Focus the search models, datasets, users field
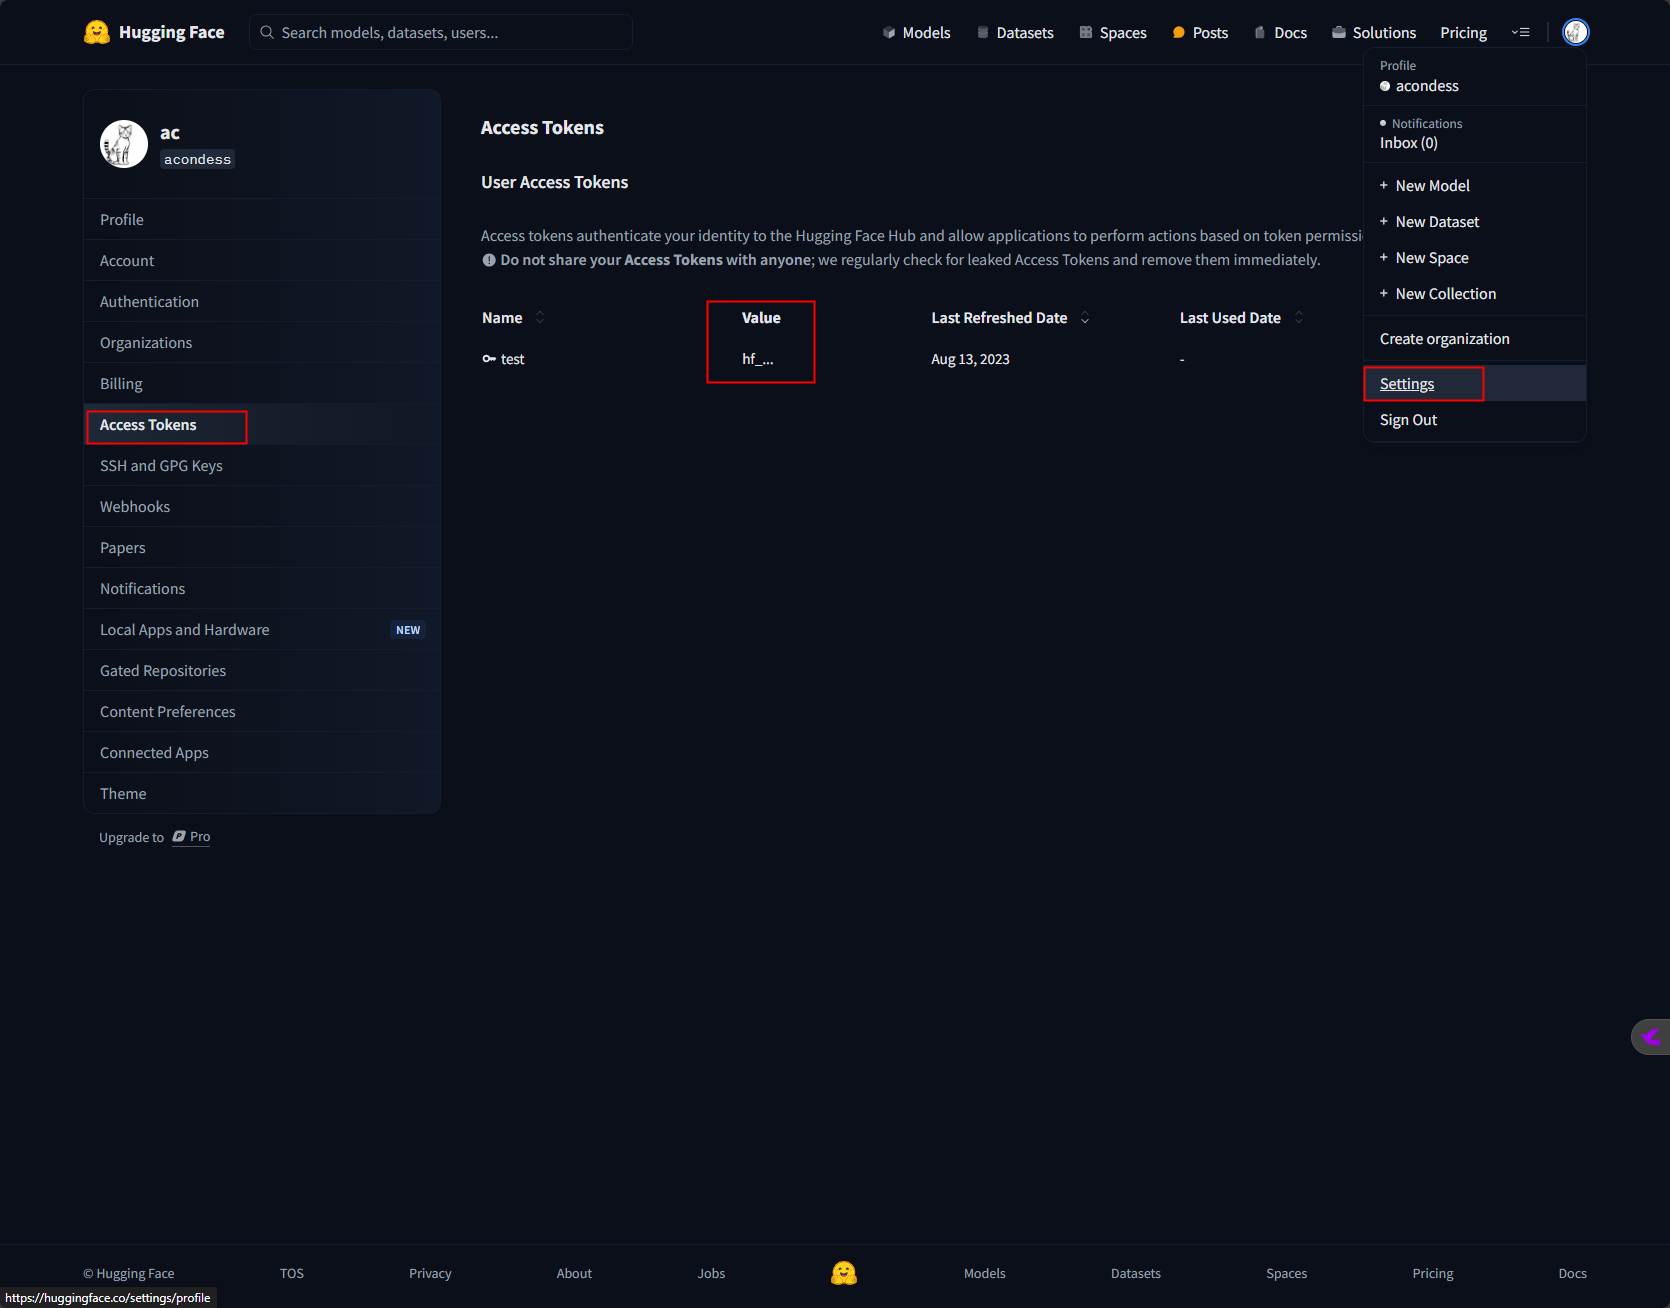The width and height of the screenshot is (1670, 1308). pos(441,32)
